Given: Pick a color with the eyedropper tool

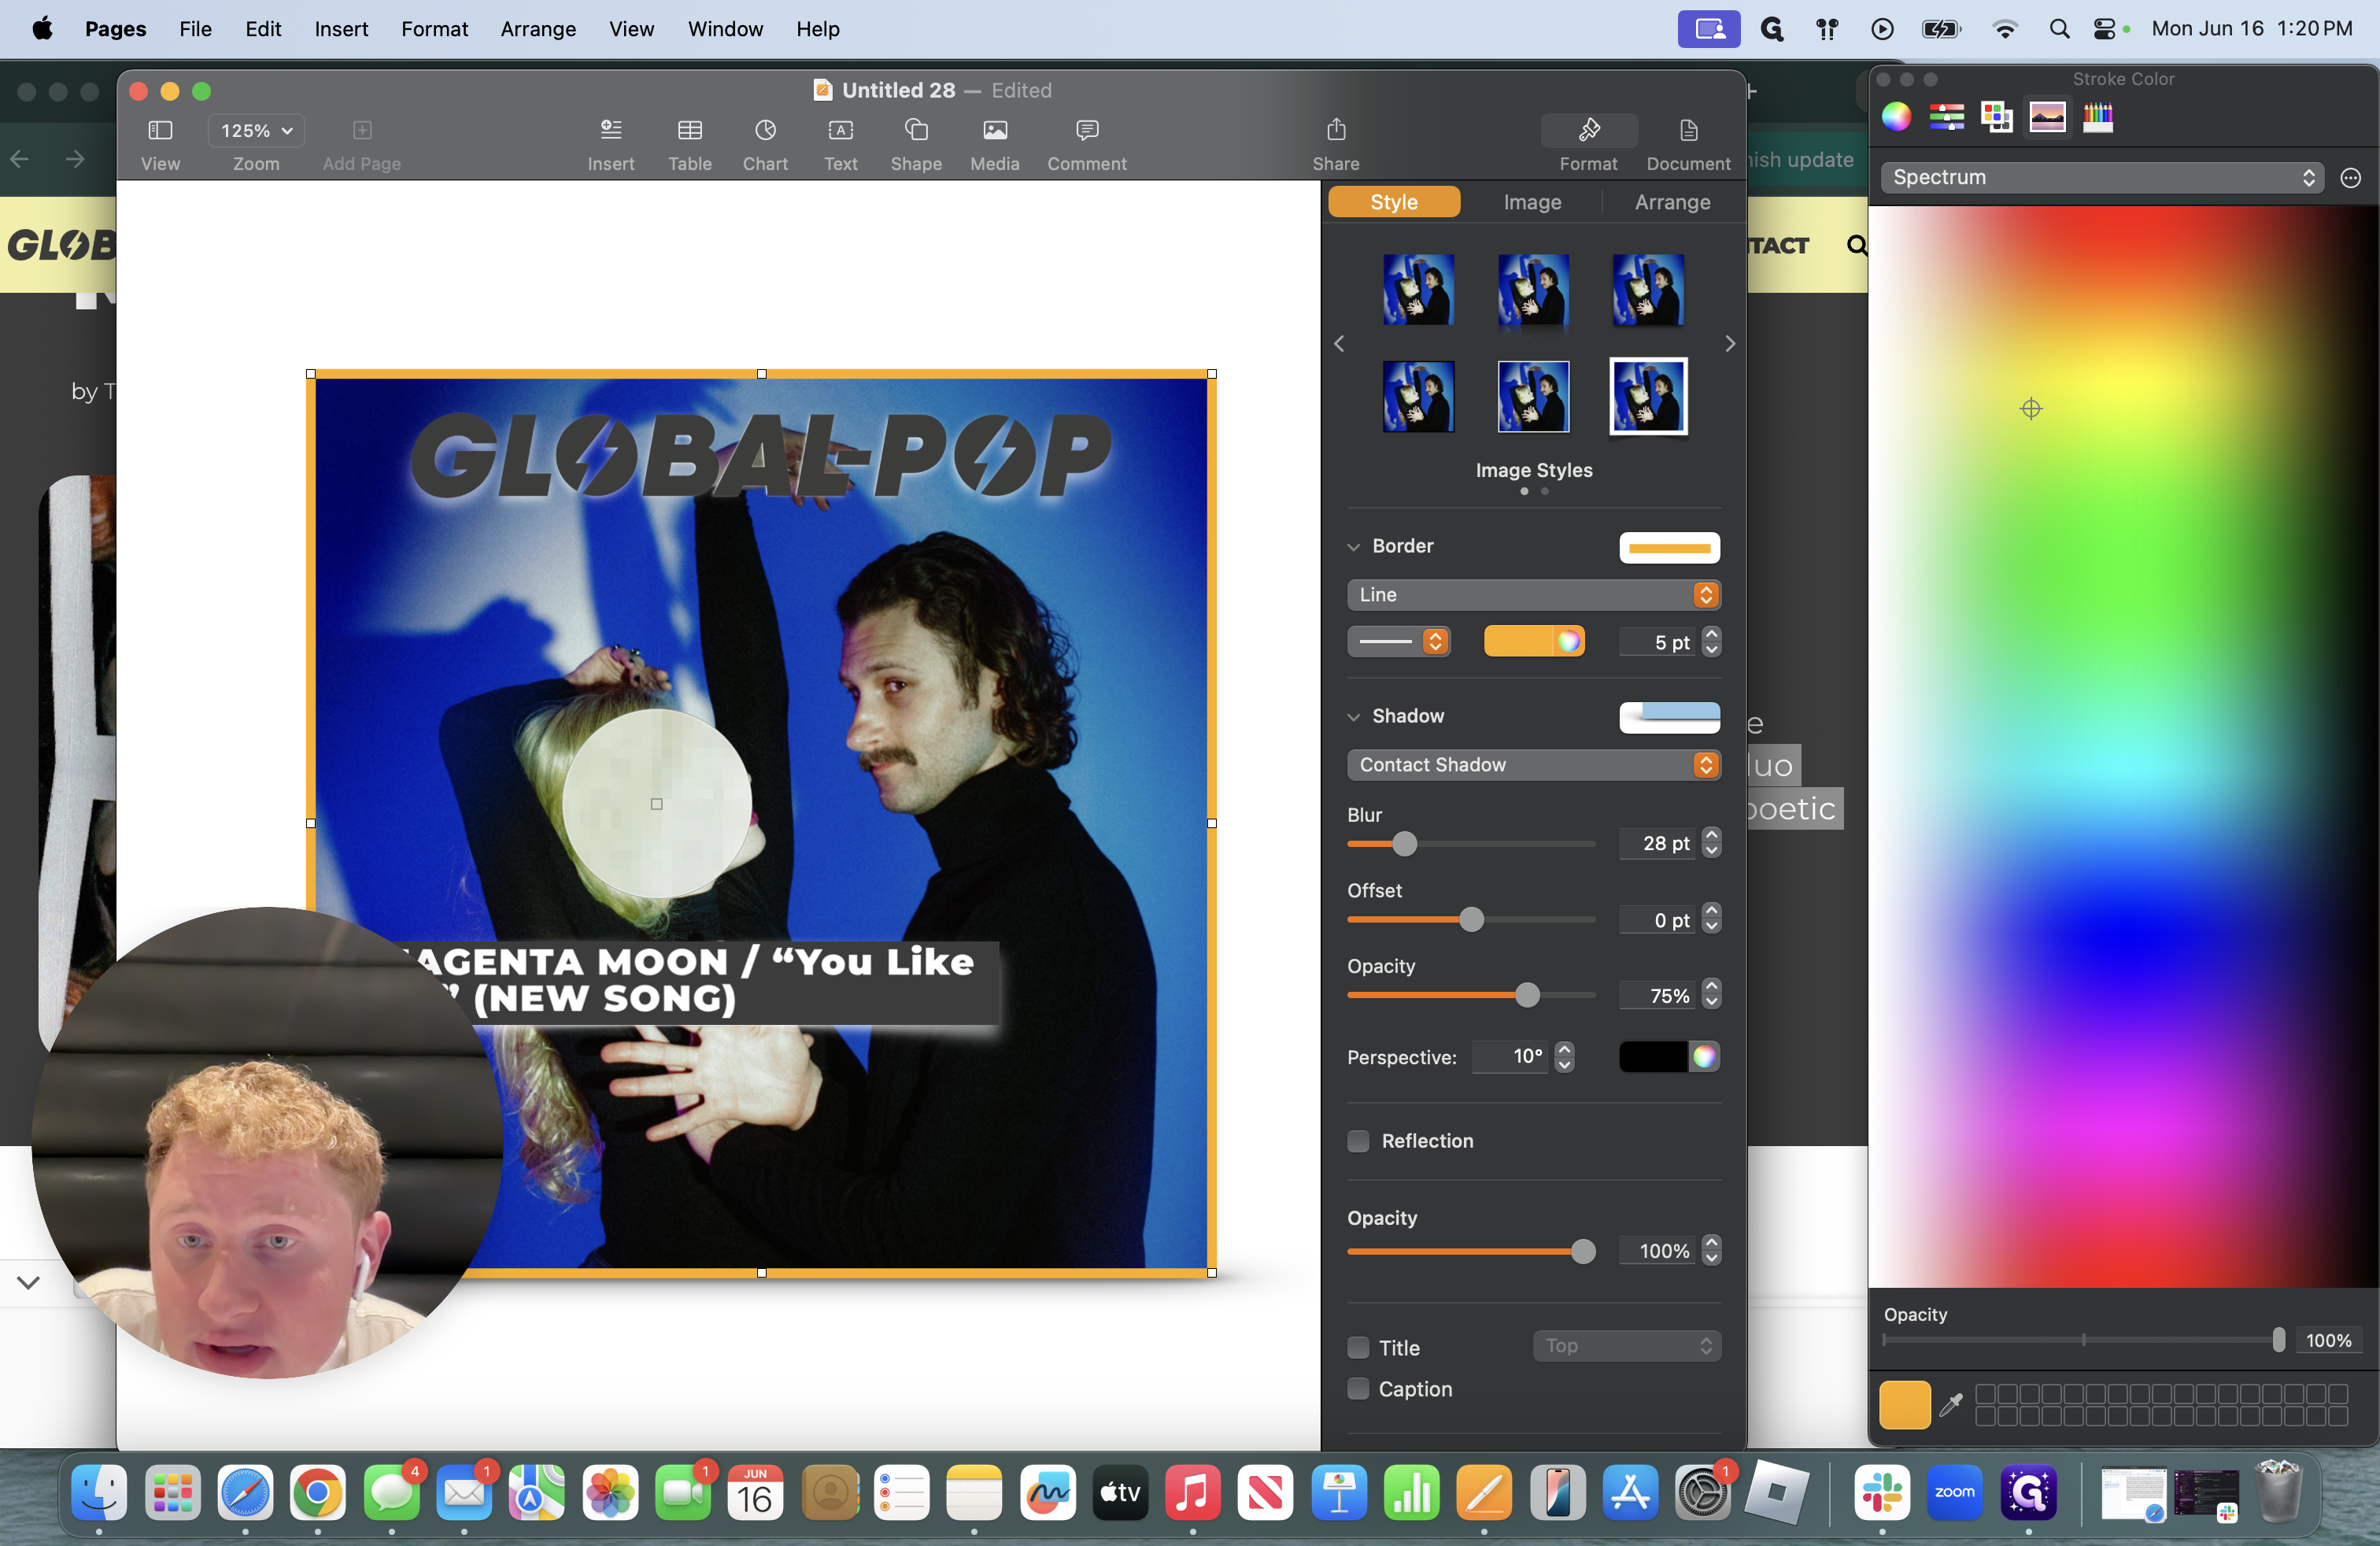Looking at the screenshot, I should [1951, 1405].
